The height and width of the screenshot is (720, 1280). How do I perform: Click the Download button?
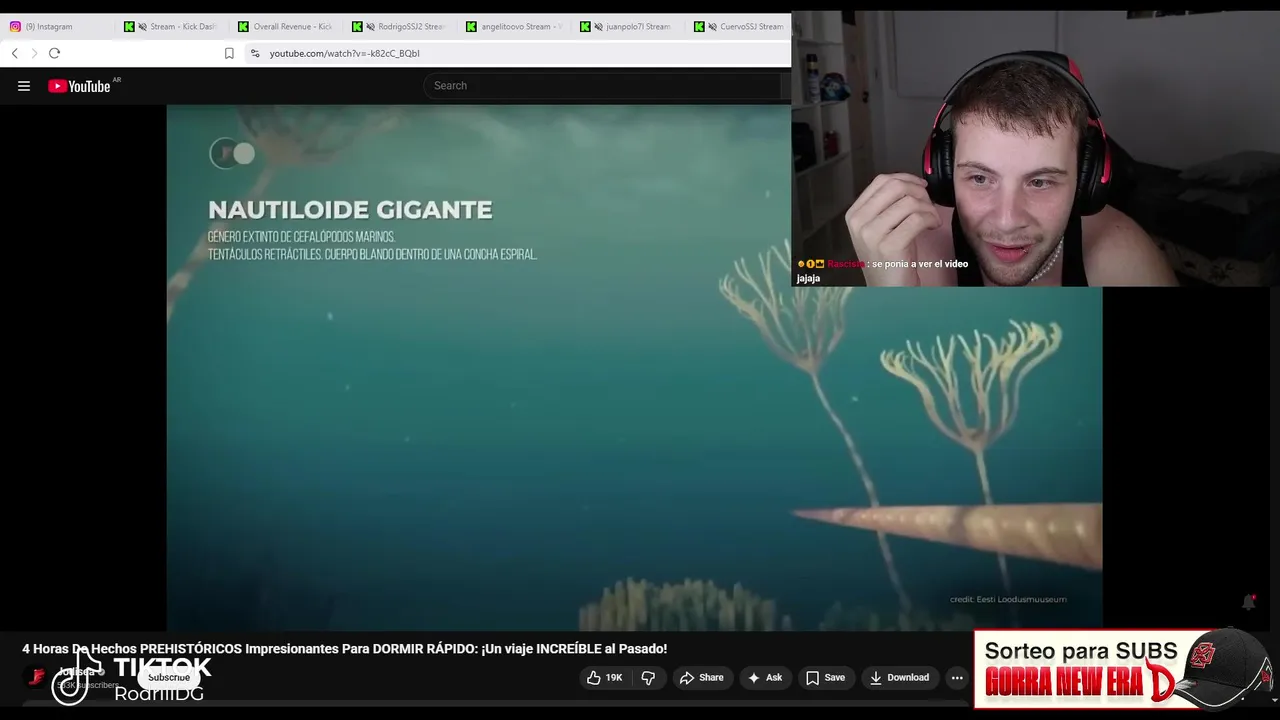[x=899, y=678]
